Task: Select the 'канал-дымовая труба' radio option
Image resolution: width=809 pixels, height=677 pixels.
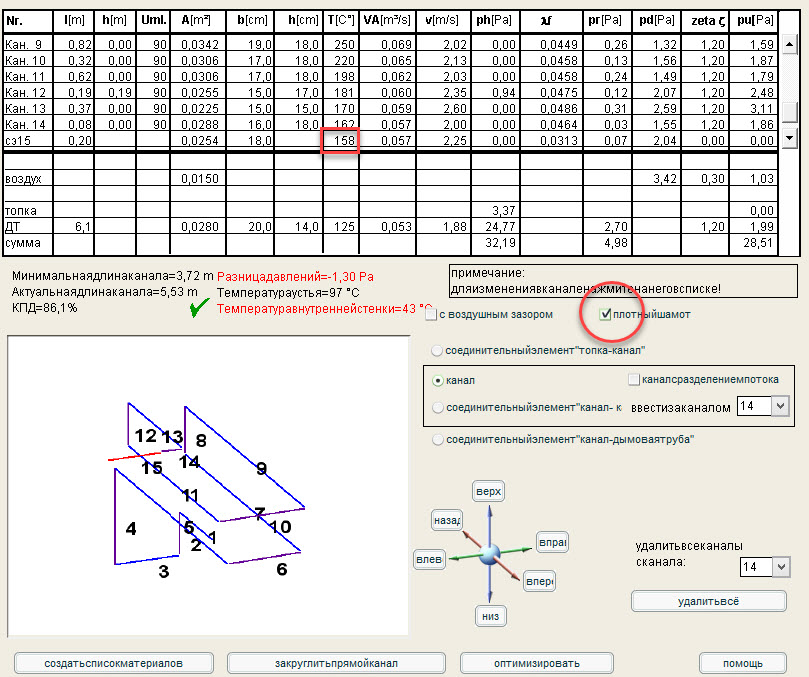Action: click(x=437, y=439)
